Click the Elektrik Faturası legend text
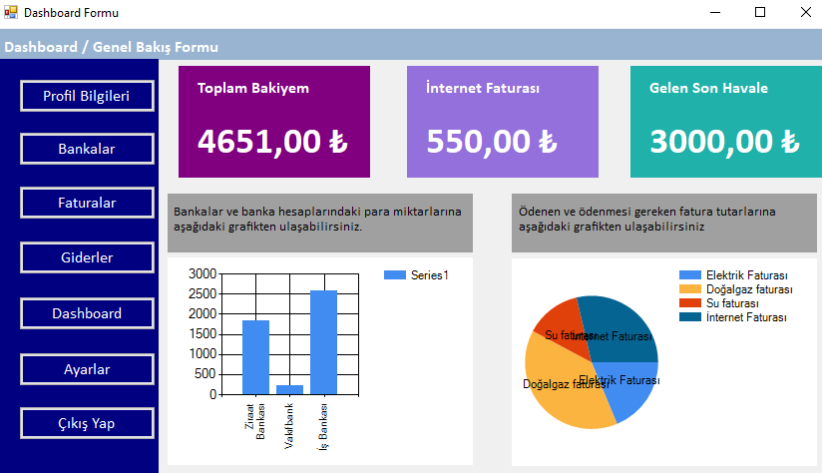The height and width of the screenshot is (473, 822). point(747,275)
